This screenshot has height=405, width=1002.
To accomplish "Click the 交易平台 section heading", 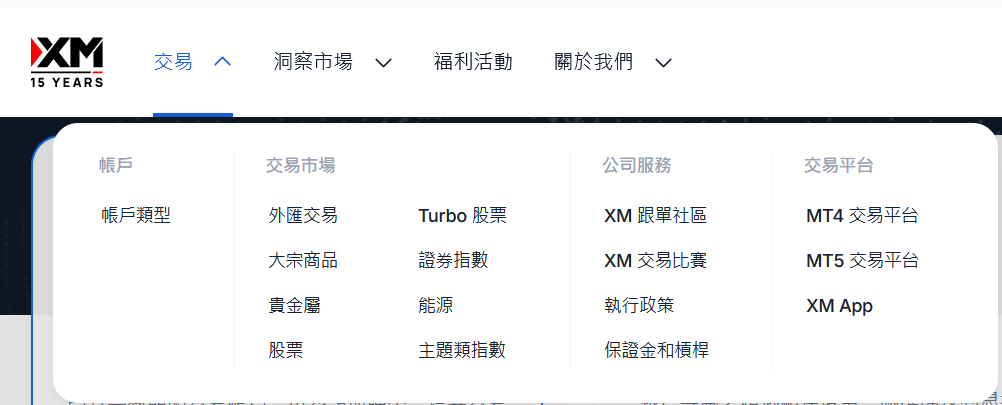I will tap(838, 165).
